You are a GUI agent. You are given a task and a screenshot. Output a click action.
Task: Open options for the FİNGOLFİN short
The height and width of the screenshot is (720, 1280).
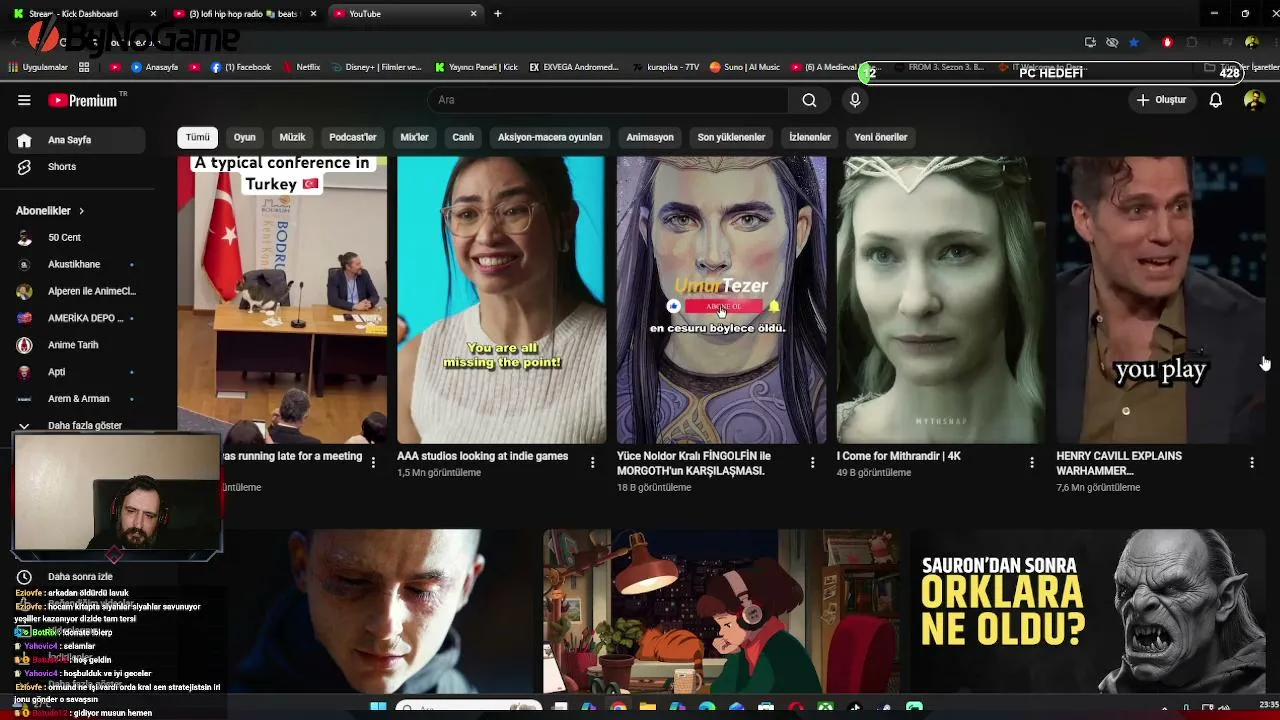[812, 462]
